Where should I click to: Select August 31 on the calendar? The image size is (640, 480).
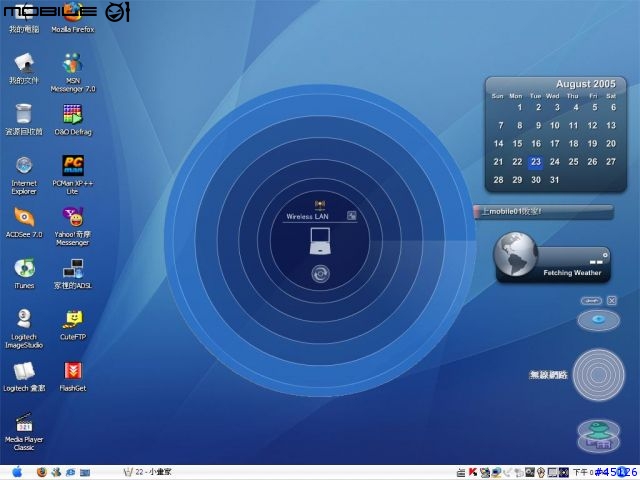554,180
